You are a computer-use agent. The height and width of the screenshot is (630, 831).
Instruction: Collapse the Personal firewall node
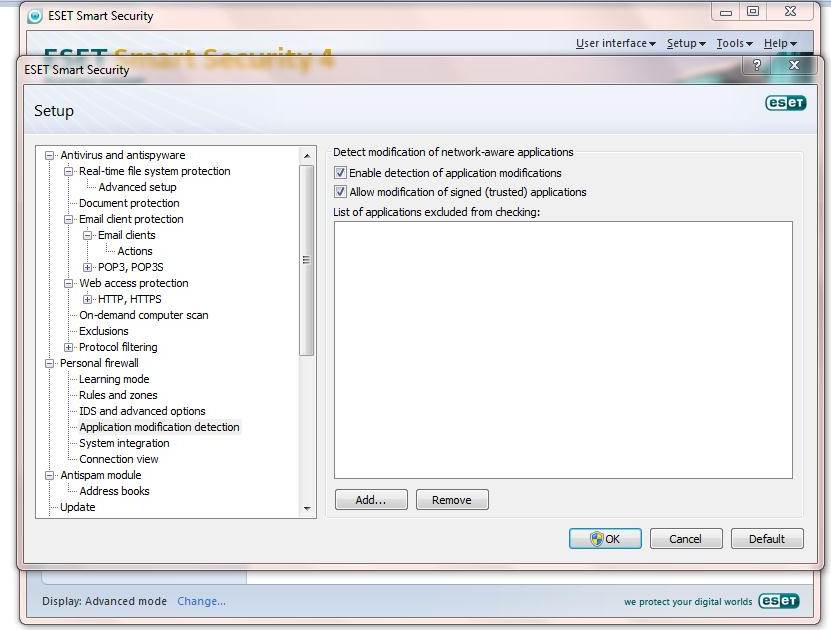[49, 363]
